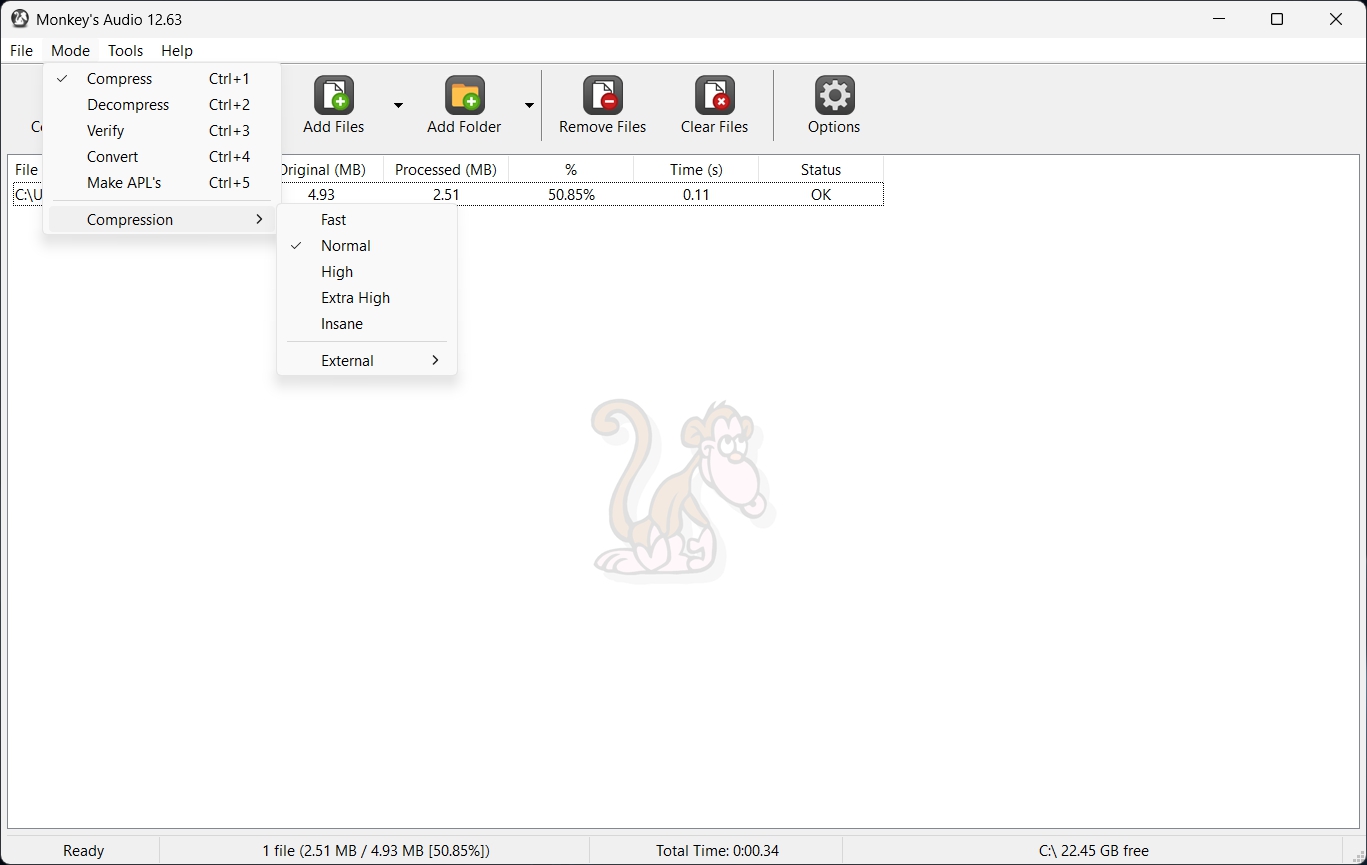Screen dimensions: 1367x865
Task: Click the 2.51 processed size cell
Action: 446,195
